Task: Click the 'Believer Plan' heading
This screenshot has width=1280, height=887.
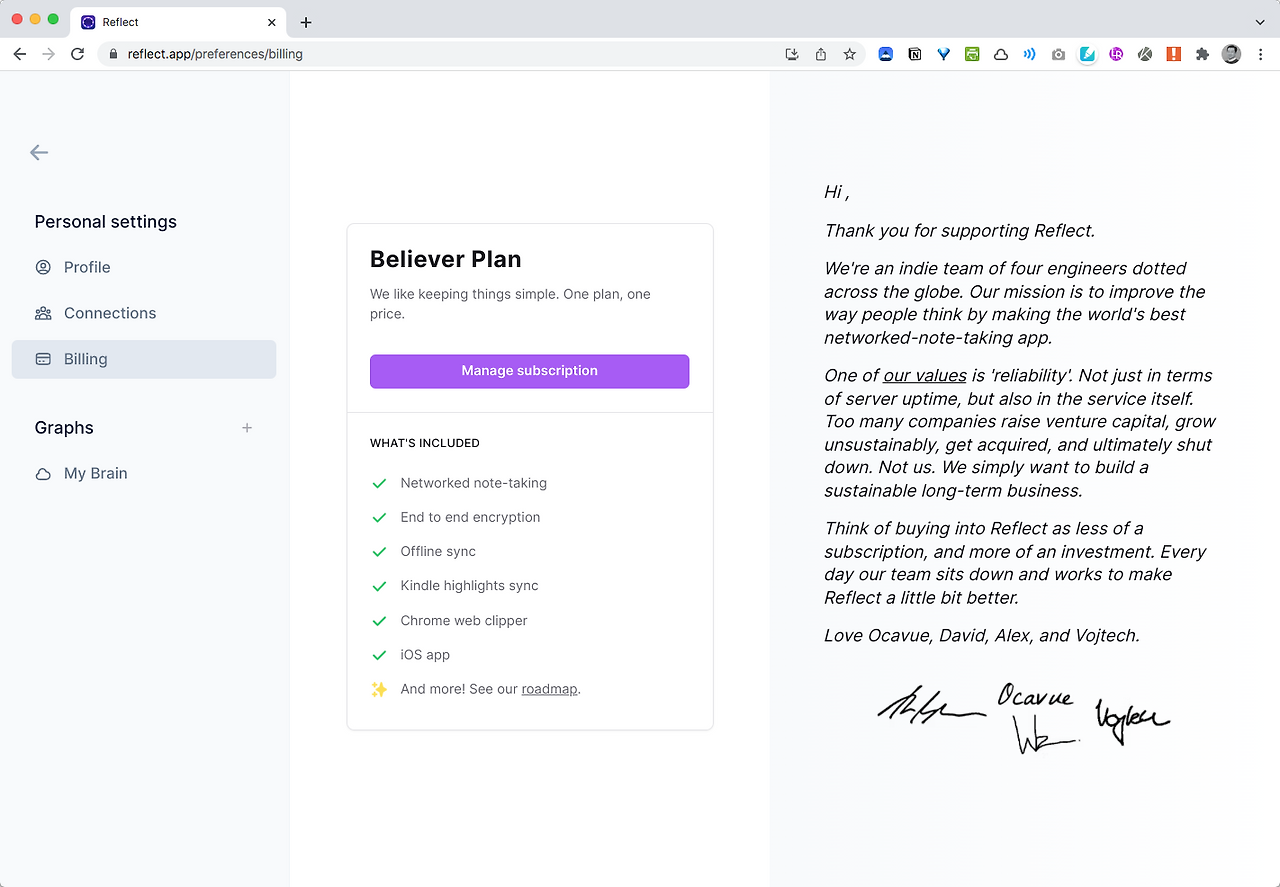Action: (446, 259)
